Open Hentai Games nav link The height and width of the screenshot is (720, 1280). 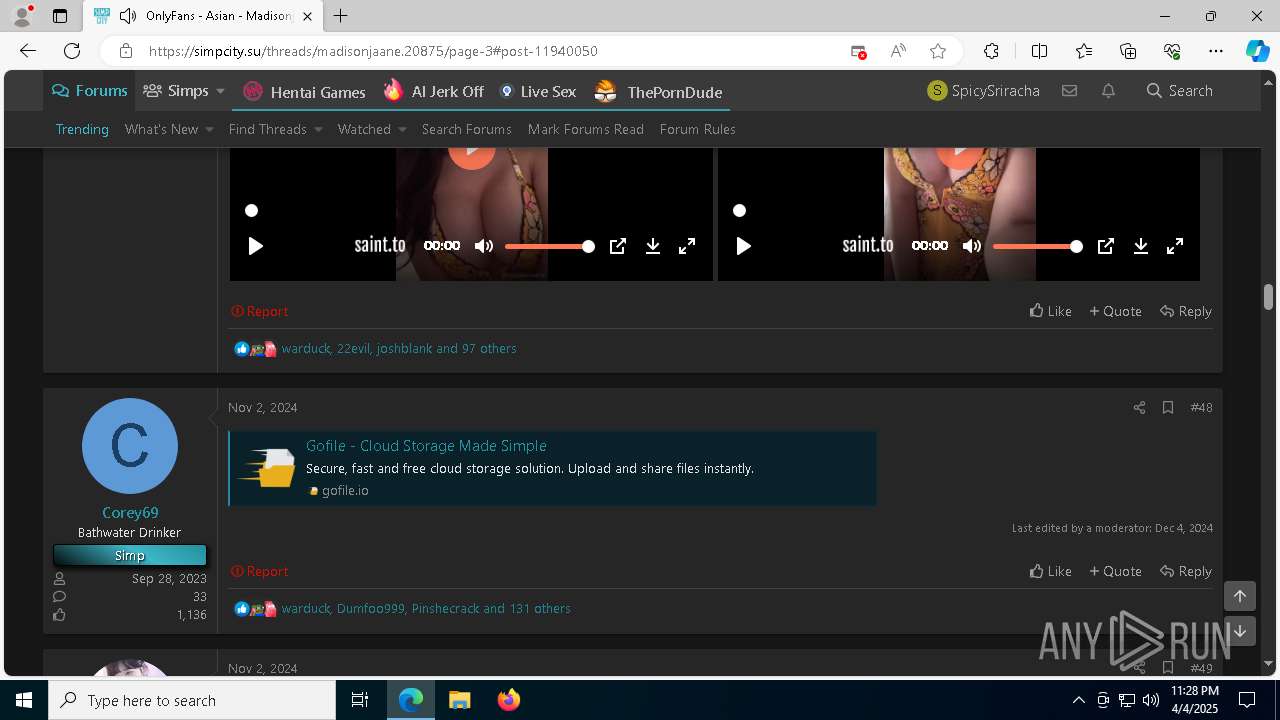[x=304, y=92]
